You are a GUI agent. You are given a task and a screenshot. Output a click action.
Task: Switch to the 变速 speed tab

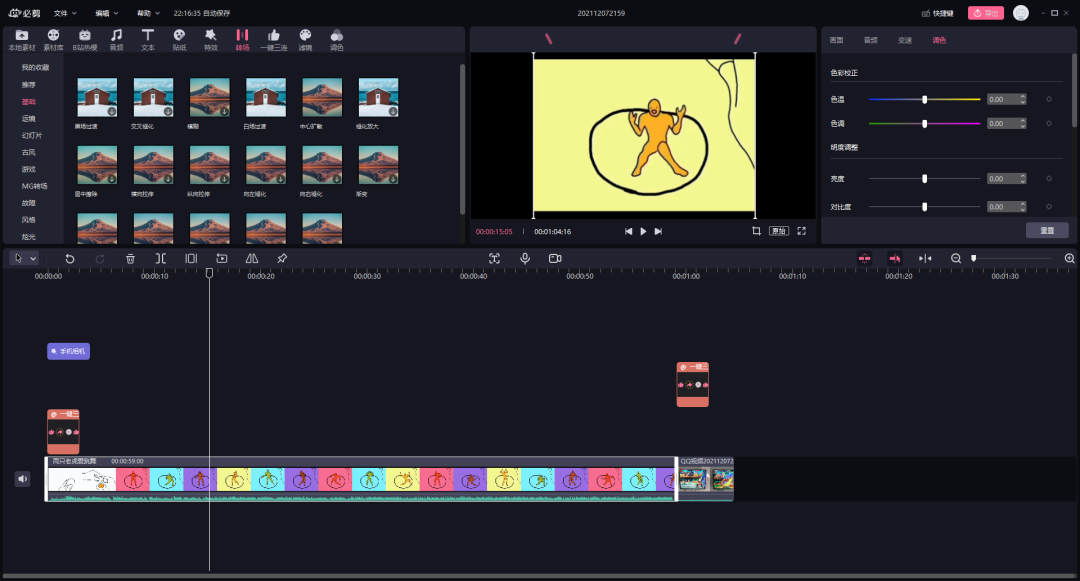click(x=904, y=40)
